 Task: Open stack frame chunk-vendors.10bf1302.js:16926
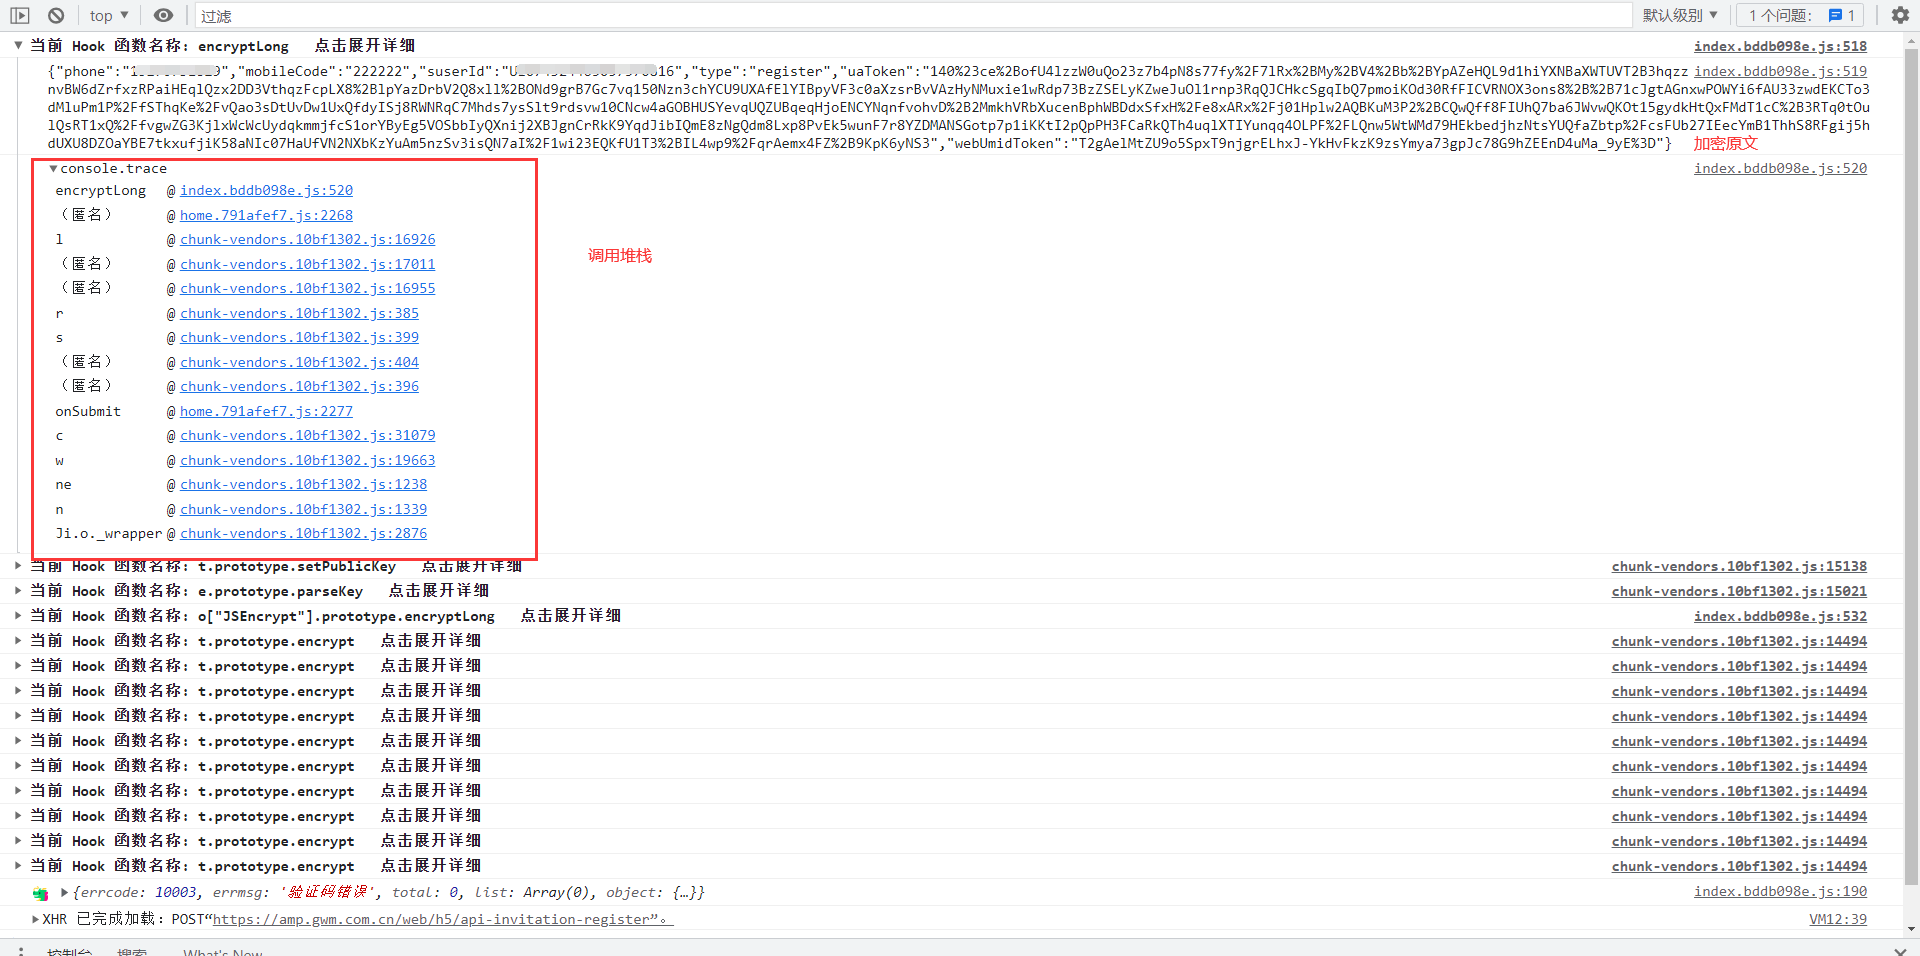click(307, 239)
